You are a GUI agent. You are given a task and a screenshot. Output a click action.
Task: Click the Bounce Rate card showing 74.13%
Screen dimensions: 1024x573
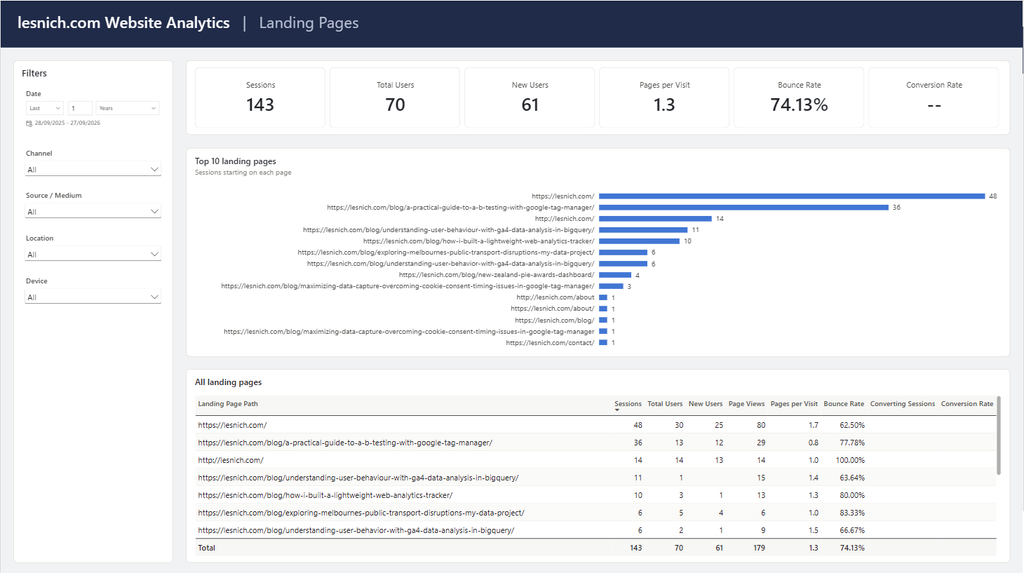coord(799,97)
